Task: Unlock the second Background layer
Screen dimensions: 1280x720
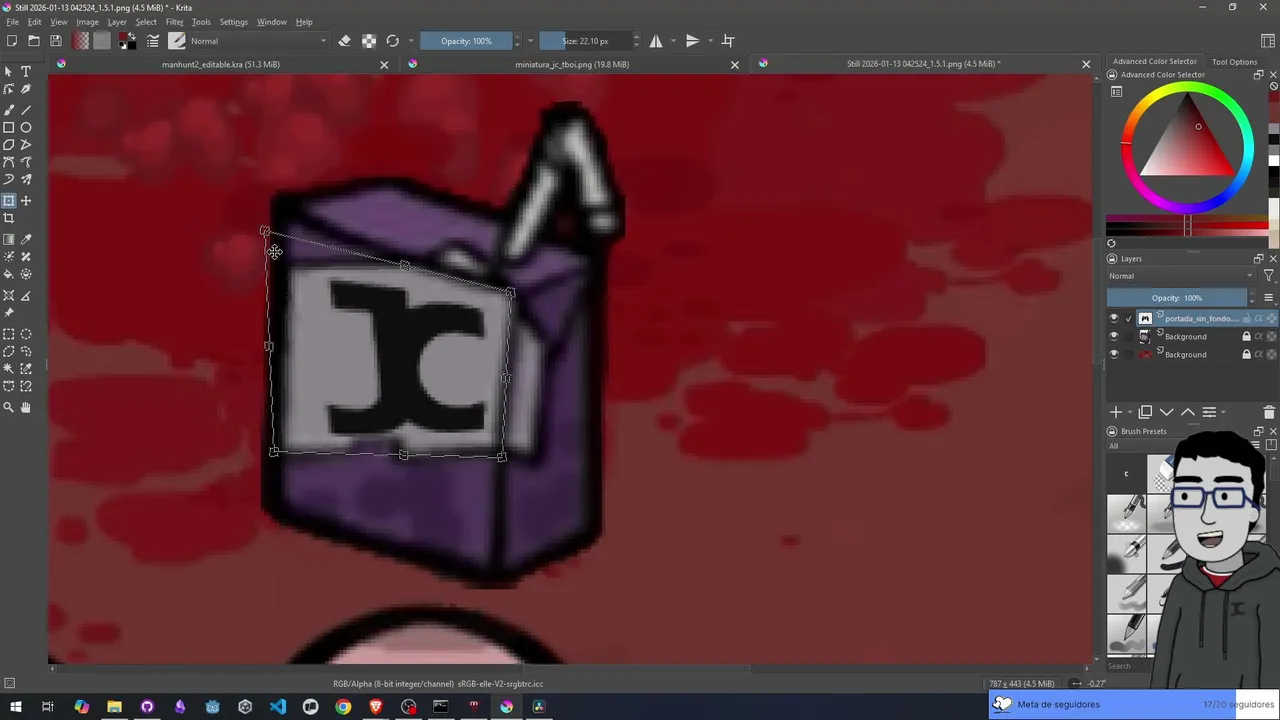Action: pyautogui.click(x=1246, y=354)
